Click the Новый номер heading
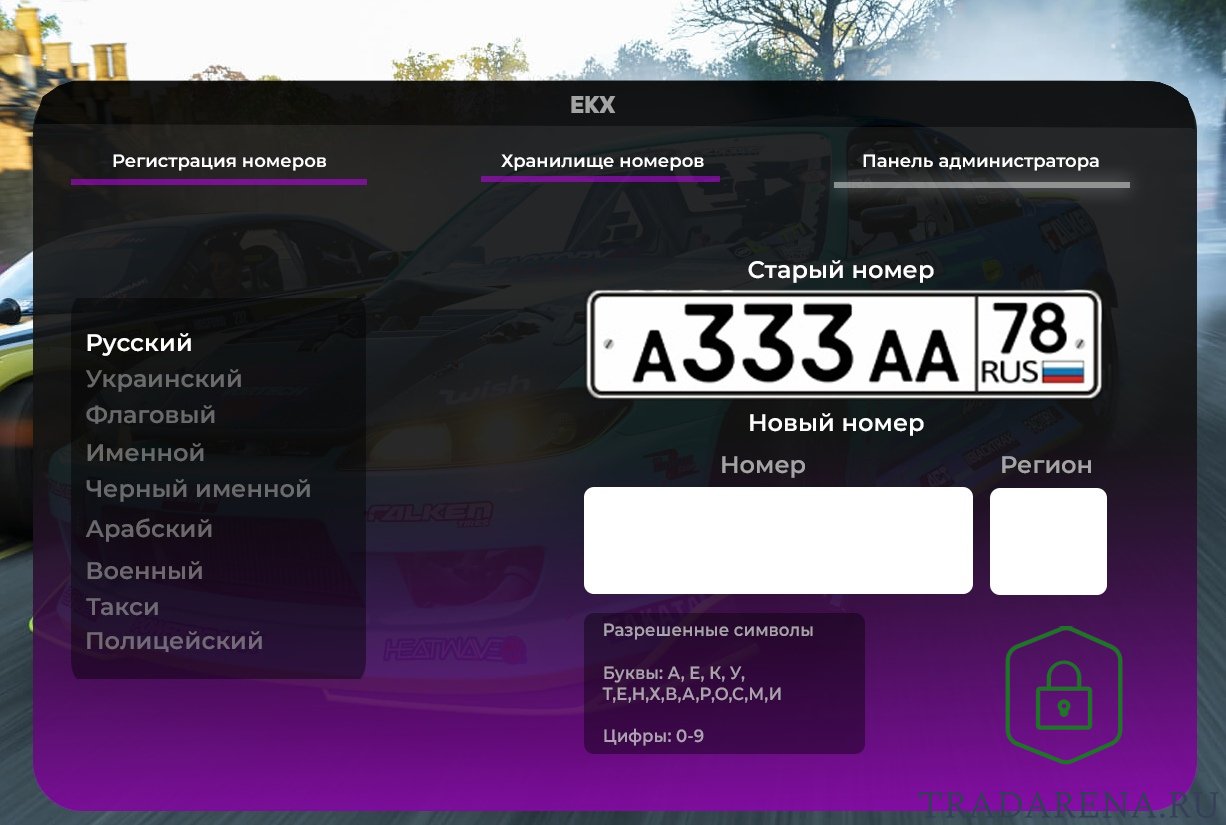The height and width of the screenshot is (825, 1226). pos(836,423)
